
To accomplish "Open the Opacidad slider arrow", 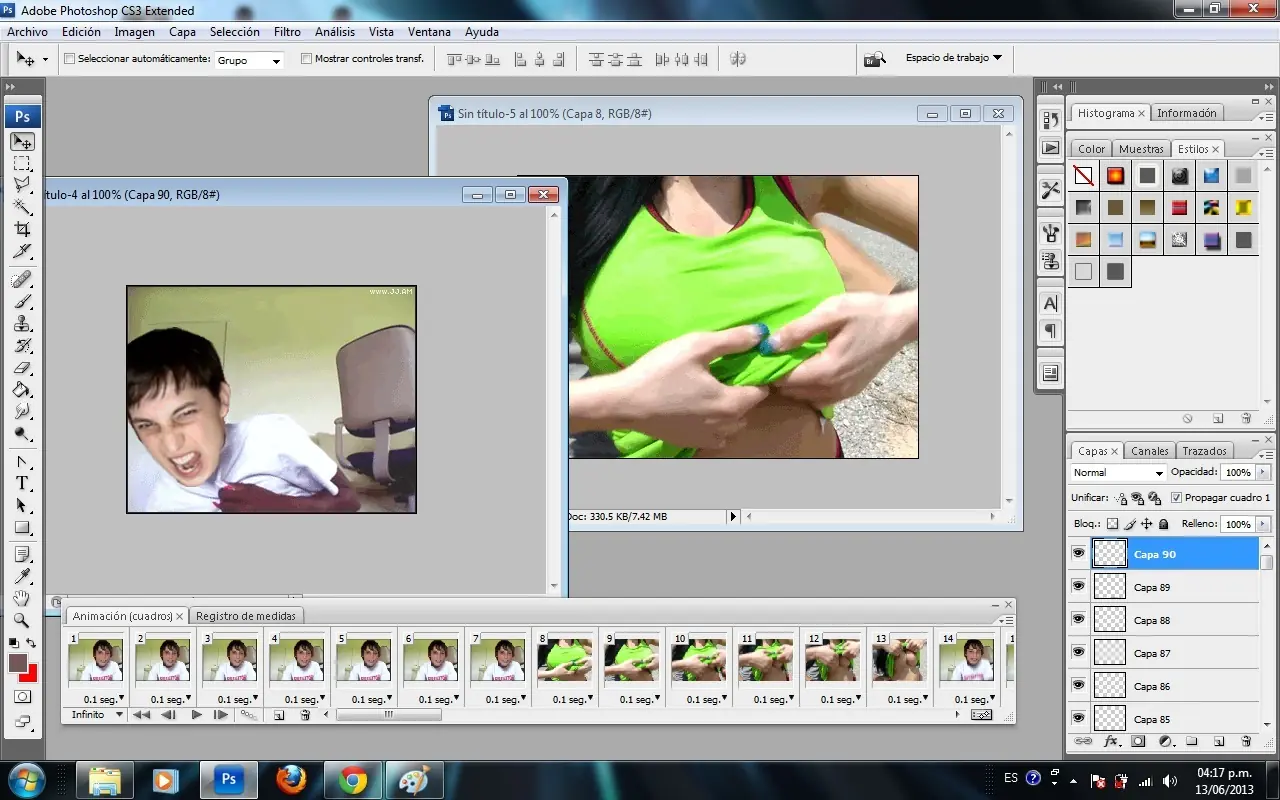I will pos(1262,472).
